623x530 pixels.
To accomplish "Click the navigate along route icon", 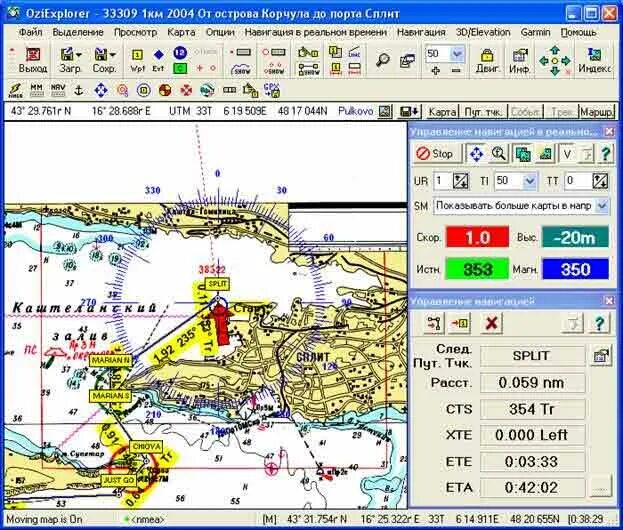I will point(434,323).
